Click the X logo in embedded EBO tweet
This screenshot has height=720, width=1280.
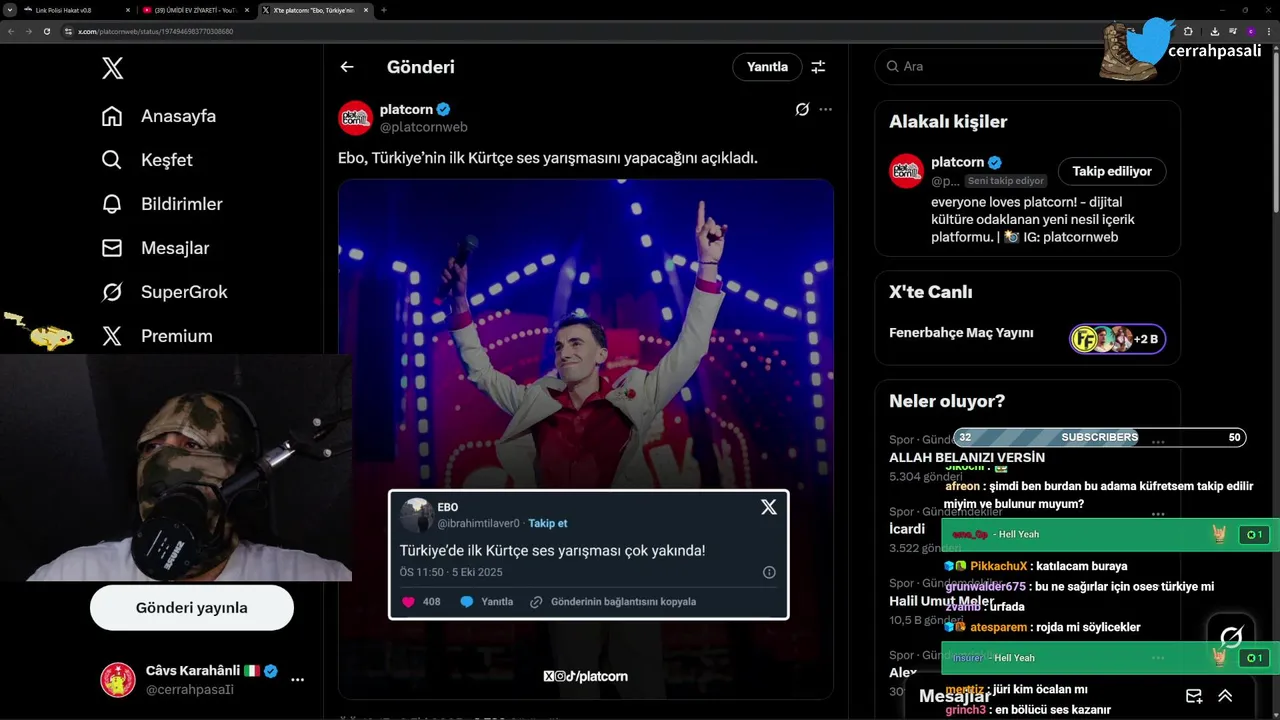[x=768, y=507]
